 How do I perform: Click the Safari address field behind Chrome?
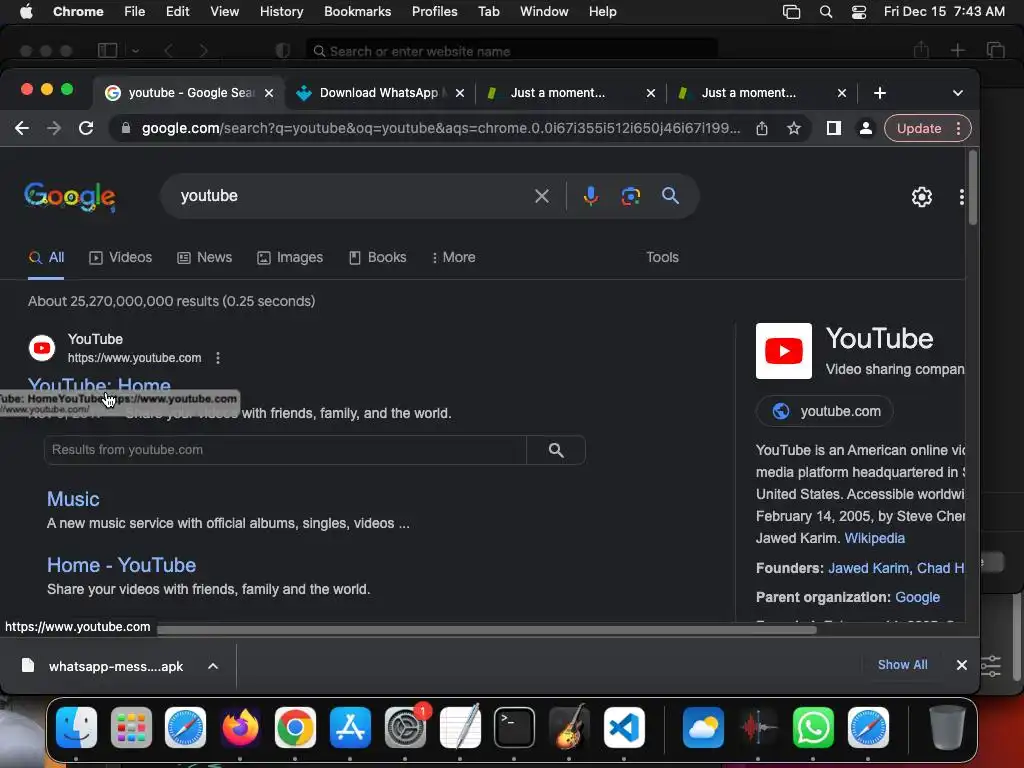511,50
